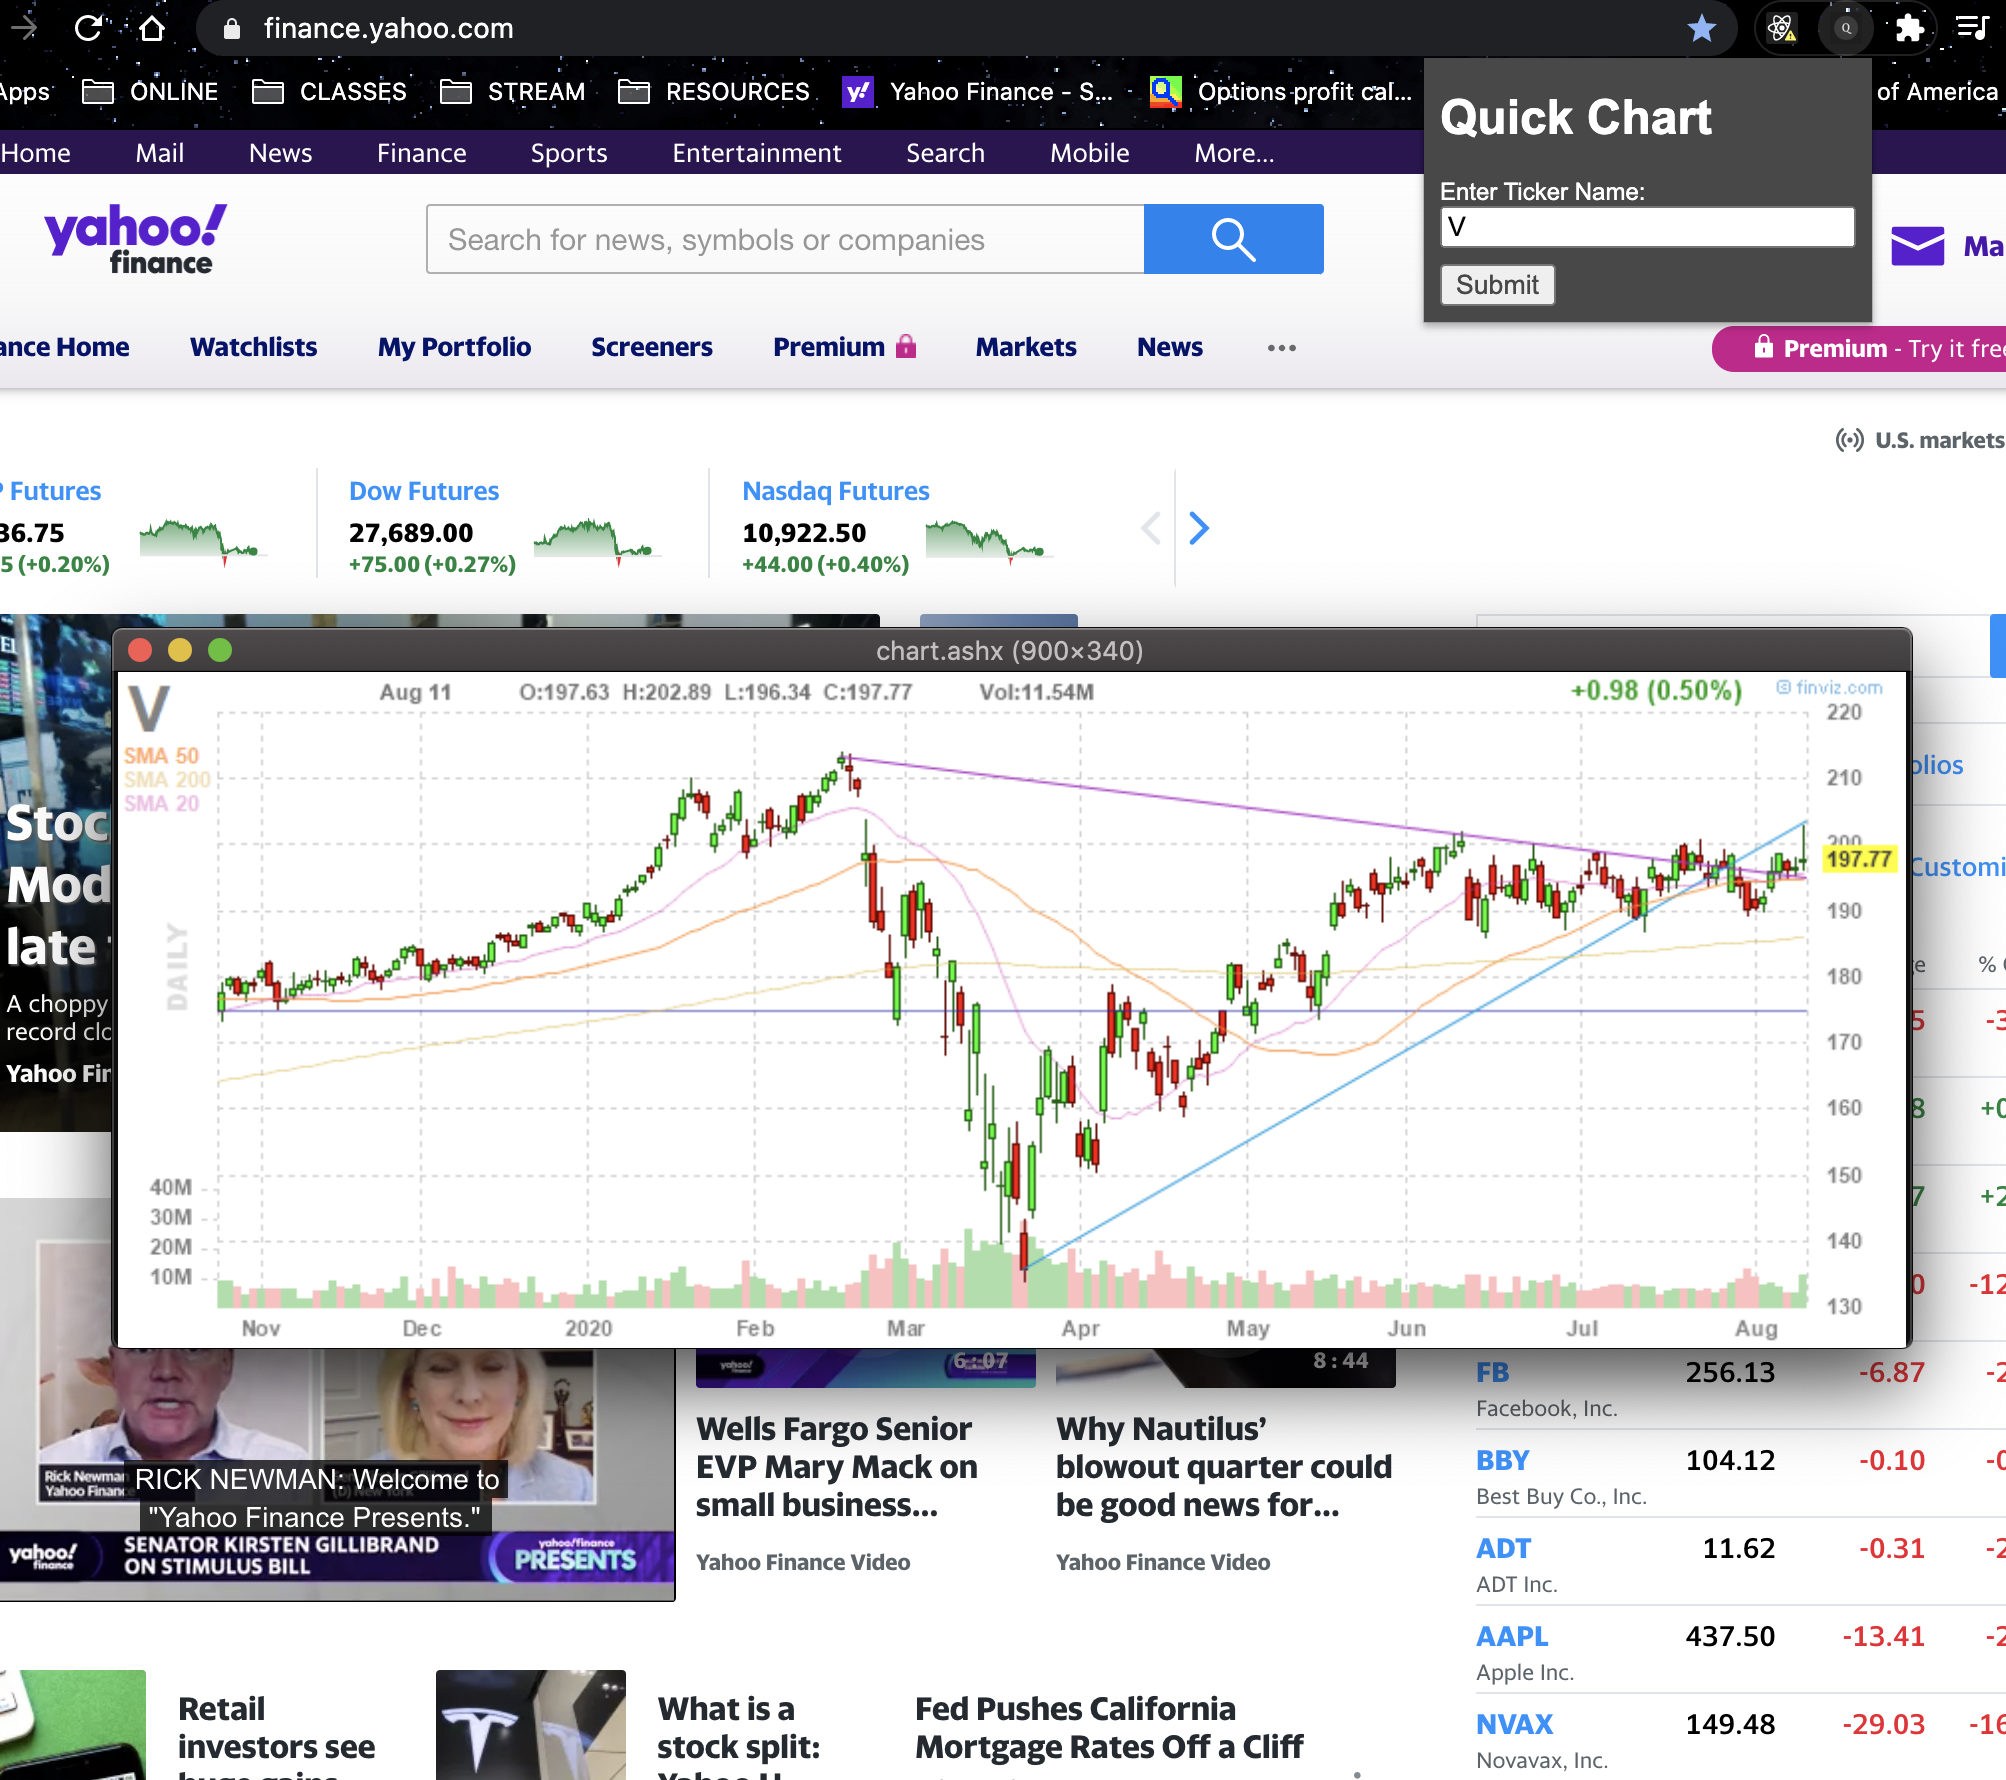The width and height of the screenshot is (2006, 1780).
Task: Open Mobile in the Yahoo top bar
Action: (x=1089, y=153)
